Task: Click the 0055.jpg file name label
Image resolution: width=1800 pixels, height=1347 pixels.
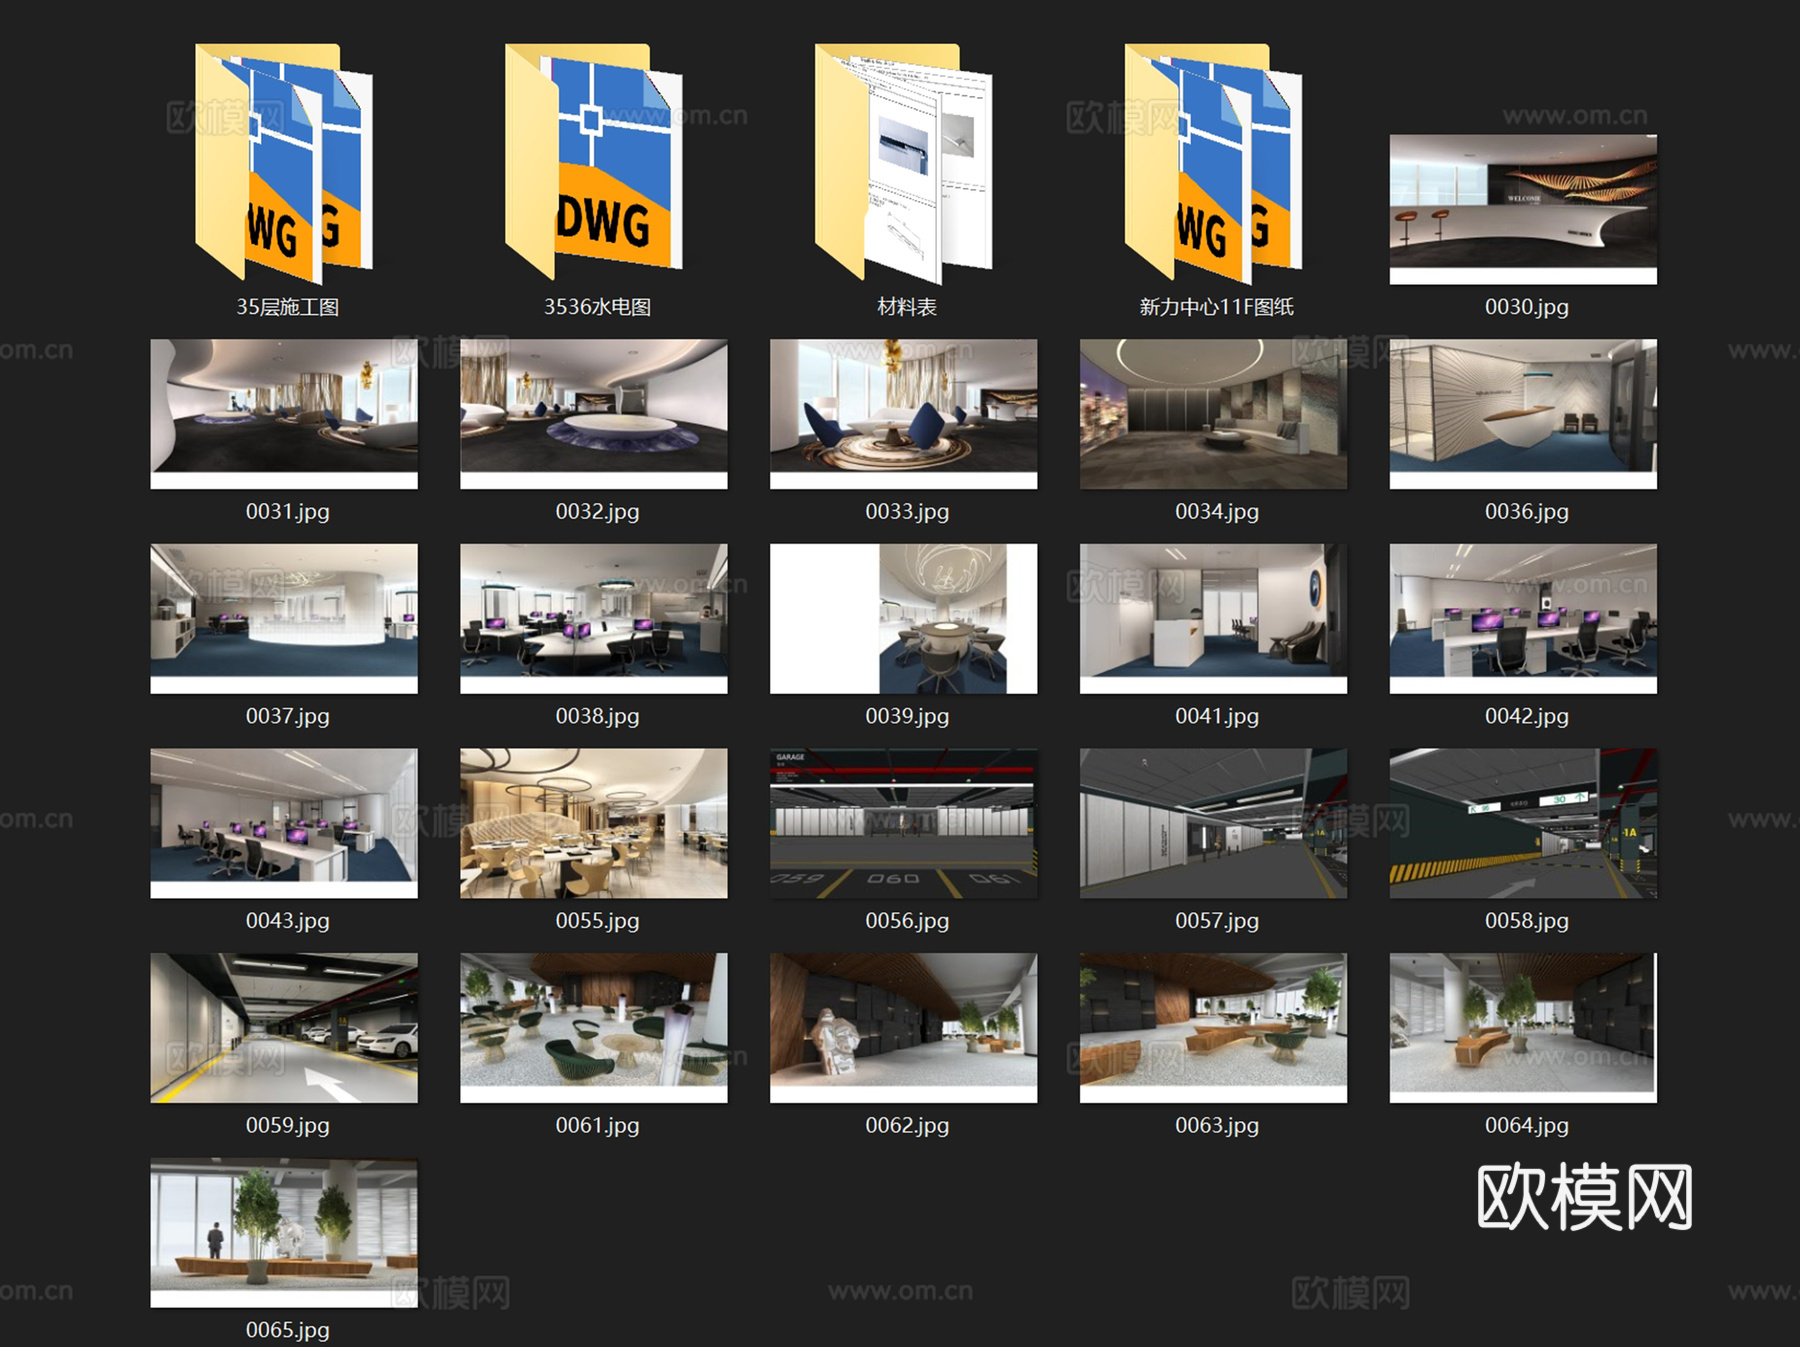Action: [598, 921]
